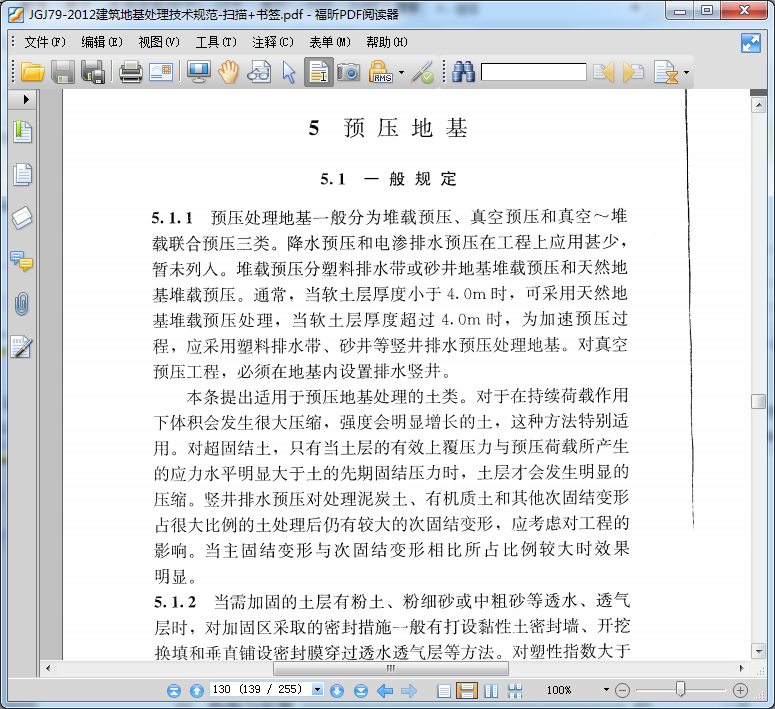Screen dimensions: 775x709
Task: Switch to continuous facing layout
Action: tap(516, 691)
